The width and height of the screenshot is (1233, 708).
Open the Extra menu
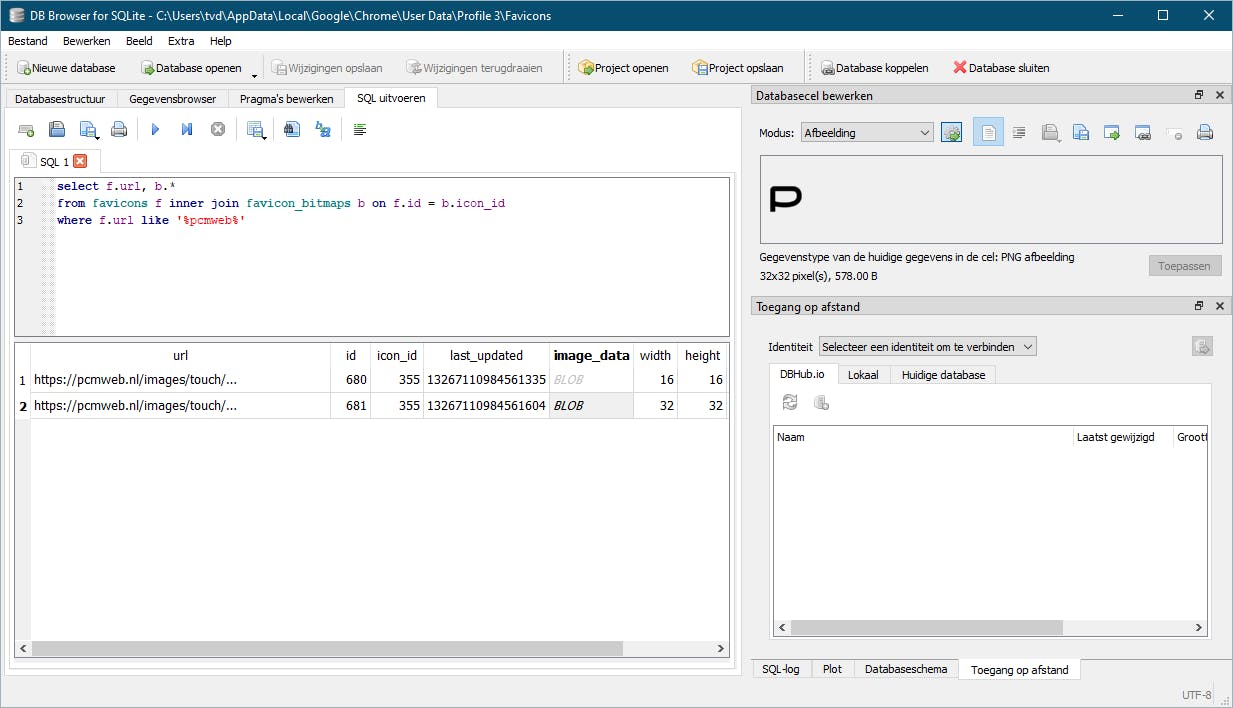181,41
